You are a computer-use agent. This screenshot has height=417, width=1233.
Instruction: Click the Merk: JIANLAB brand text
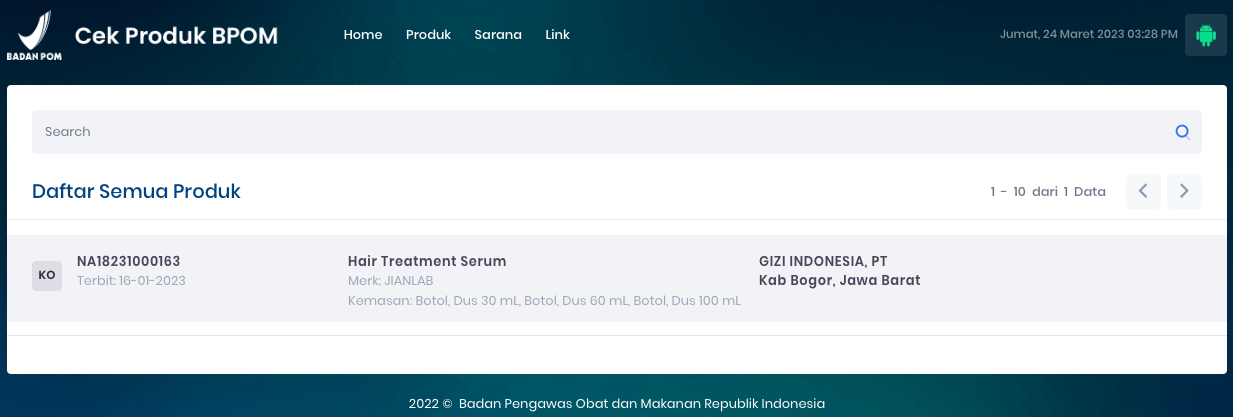[x=390, y=281]
